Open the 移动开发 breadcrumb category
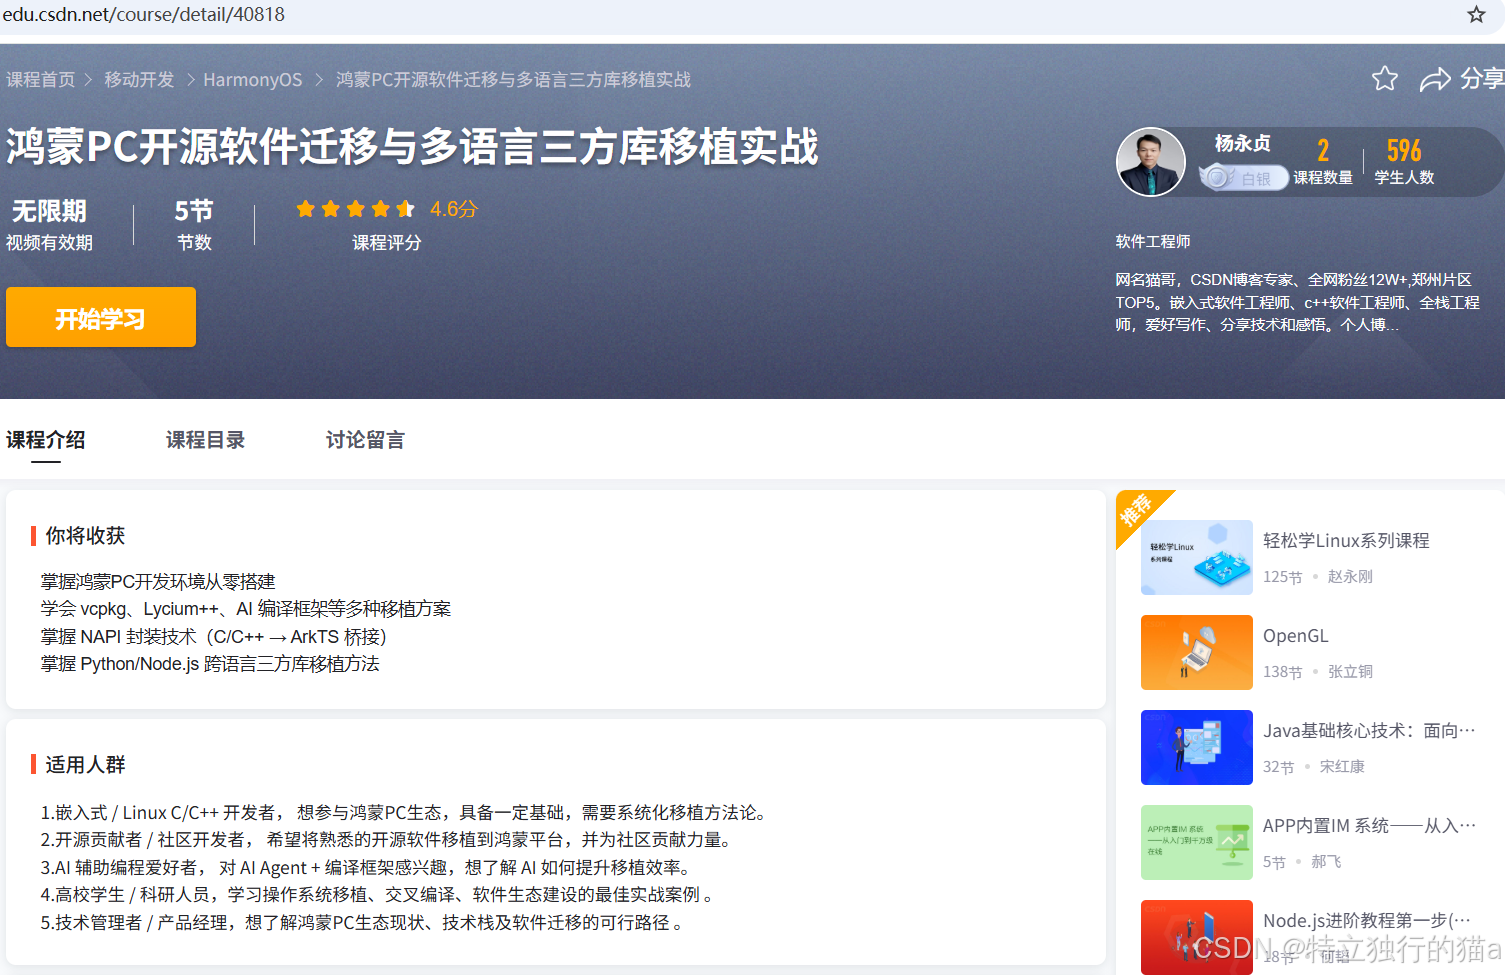 (139, 80)
